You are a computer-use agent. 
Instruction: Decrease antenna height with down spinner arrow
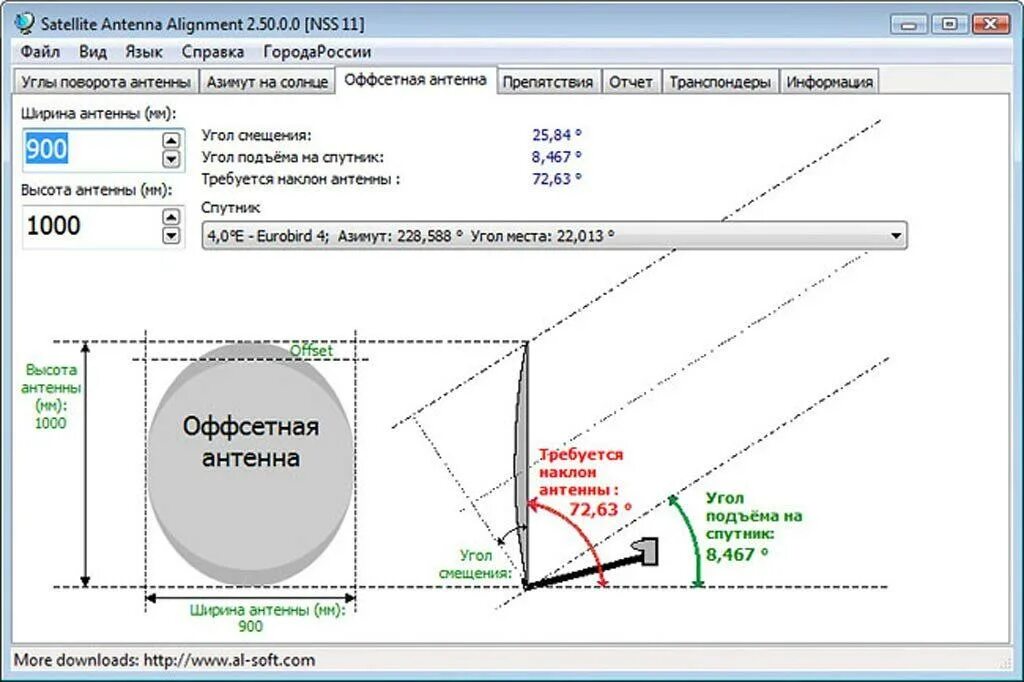click(171, 235)
